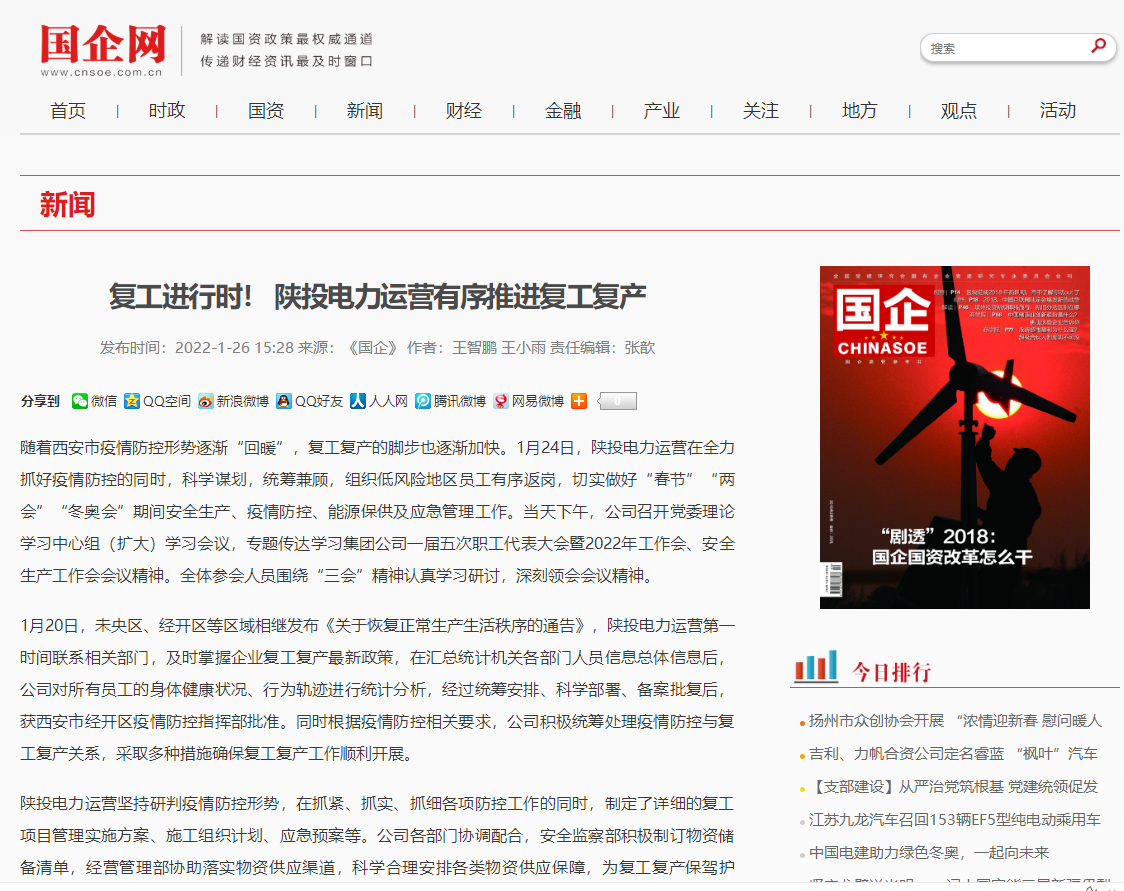This screenshot has width=1124, height=891.
Task: Open the 首页 navigation menu item
Action: [68, 111]
